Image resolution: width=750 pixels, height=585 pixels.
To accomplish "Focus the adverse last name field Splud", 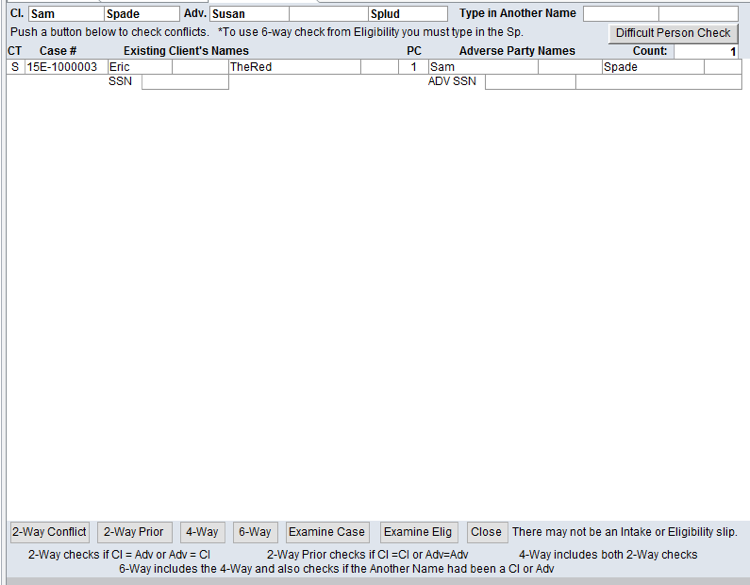I will pyautogui.click(x=408, y=14).
